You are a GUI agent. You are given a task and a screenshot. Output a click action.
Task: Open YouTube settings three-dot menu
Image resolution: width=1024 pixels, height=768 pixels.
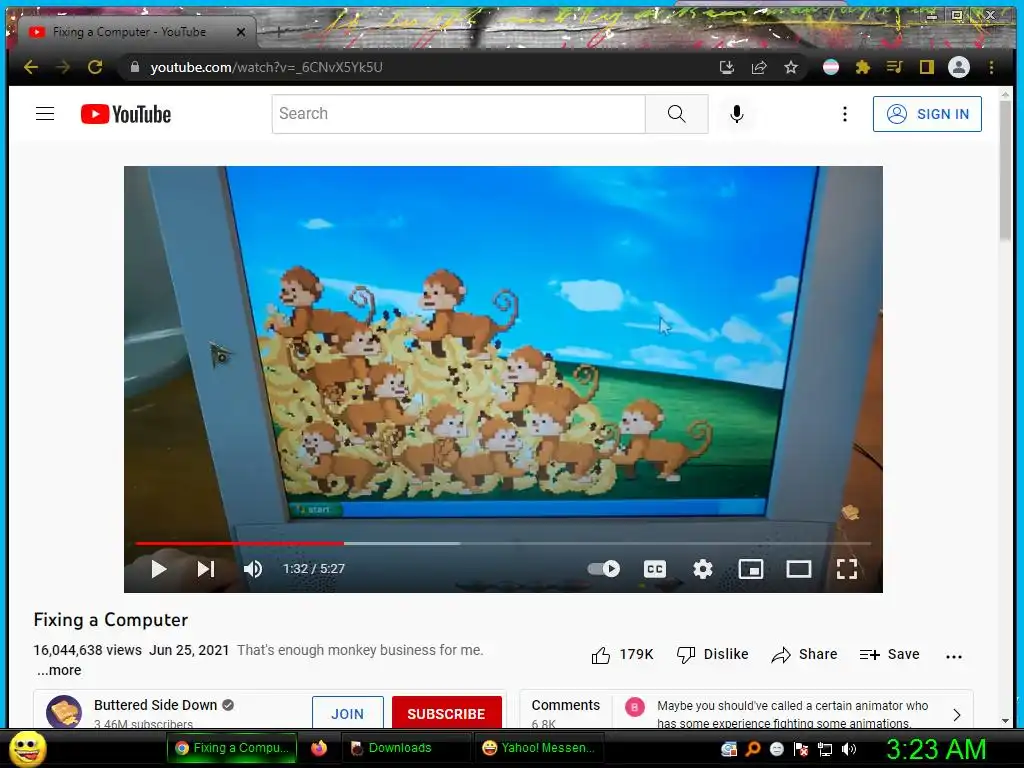844,114
